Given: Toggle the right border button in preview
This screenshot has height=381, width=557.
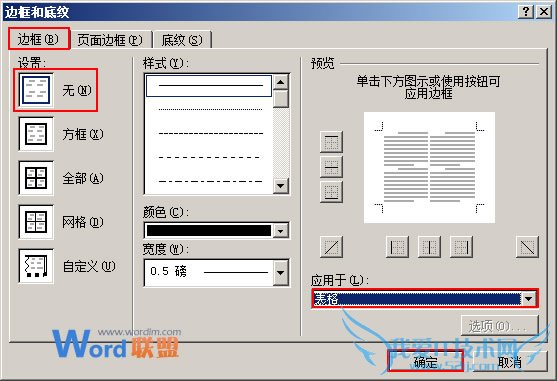Looking at the screenshot, I should click(461, 247).
